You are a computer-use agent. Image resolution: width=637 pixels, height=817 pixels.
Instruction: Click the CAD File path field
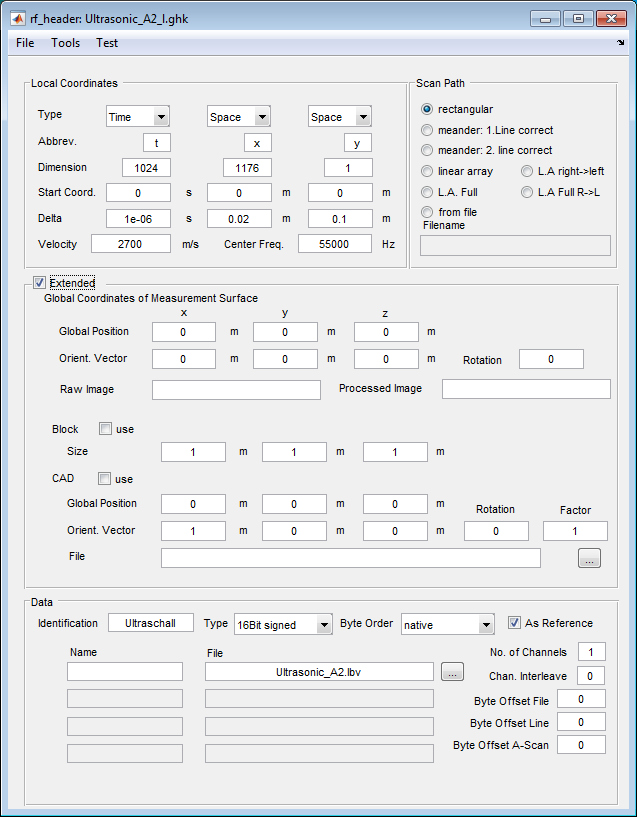coord(351,558)
